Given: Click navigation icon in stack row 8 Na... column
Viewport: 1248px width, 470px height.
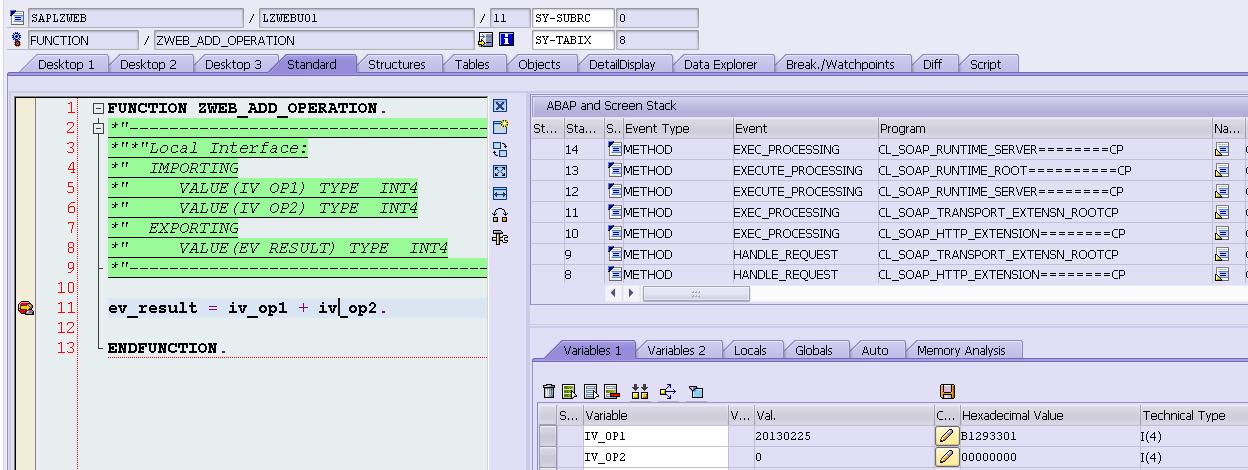Looking at the screenshot, I should (1221, 274).
